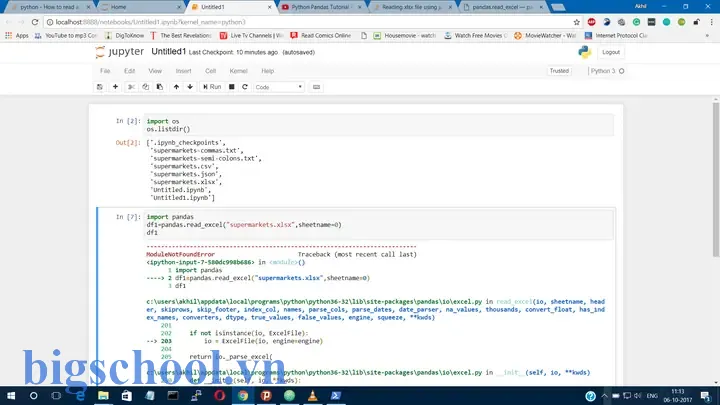Image resolution: width=720 pixels, height=405 pixels.
Task: Switch to the pandas.read_excel tab
Action: click(502, 7)
